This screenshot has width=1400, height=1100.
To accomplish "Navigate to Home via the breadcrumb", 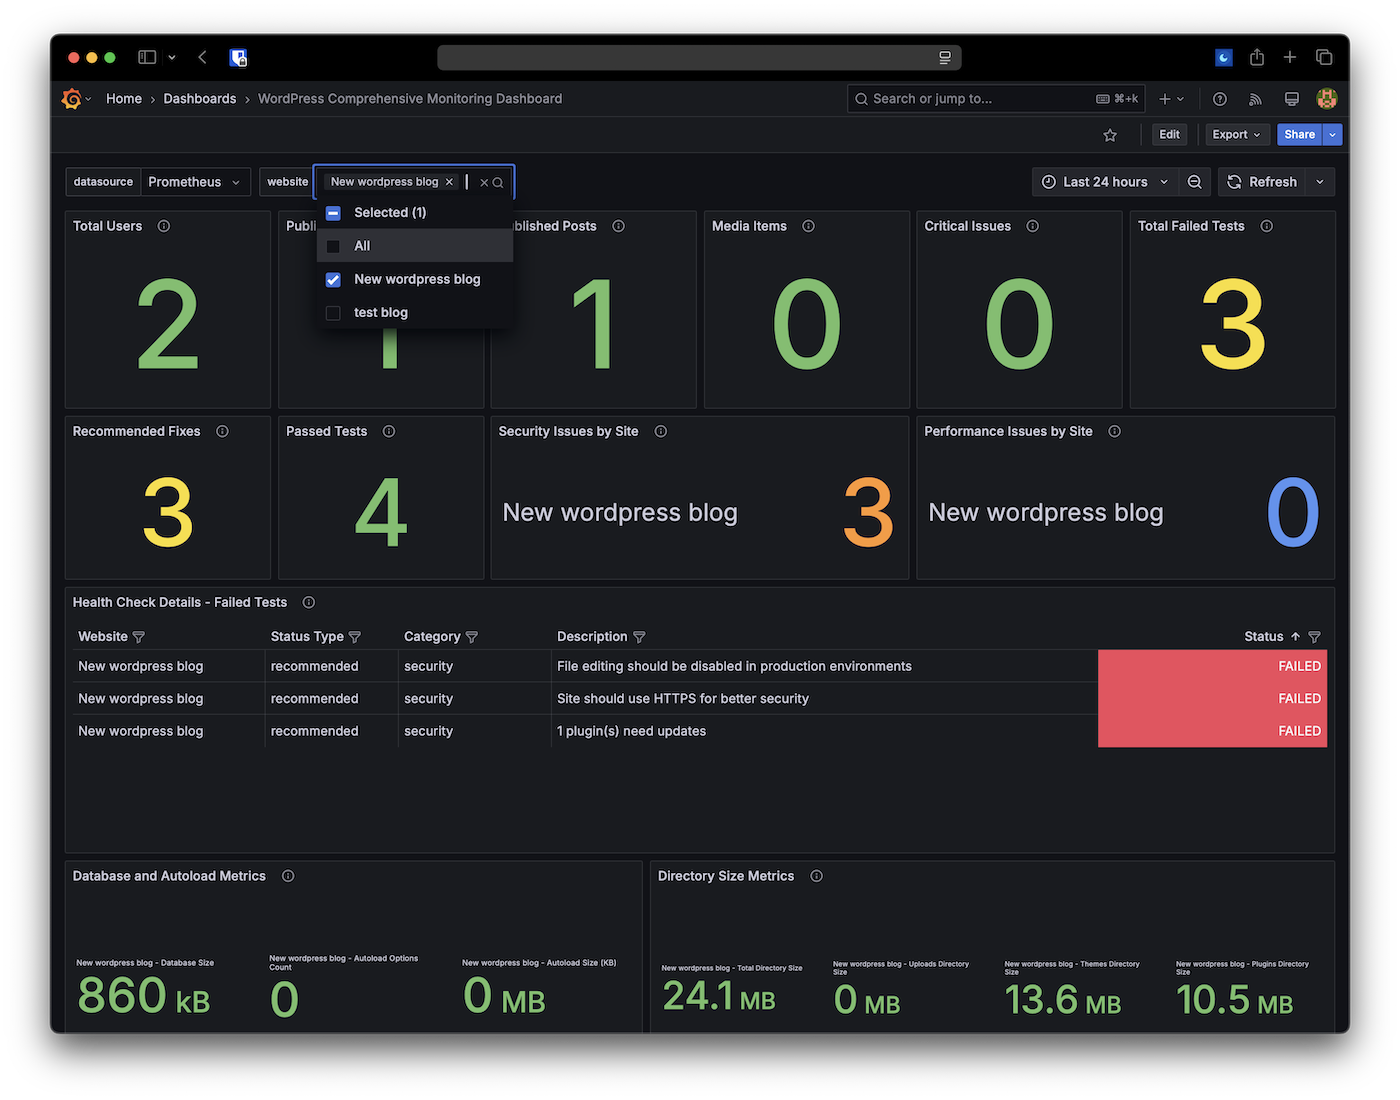I will (123, 98).
